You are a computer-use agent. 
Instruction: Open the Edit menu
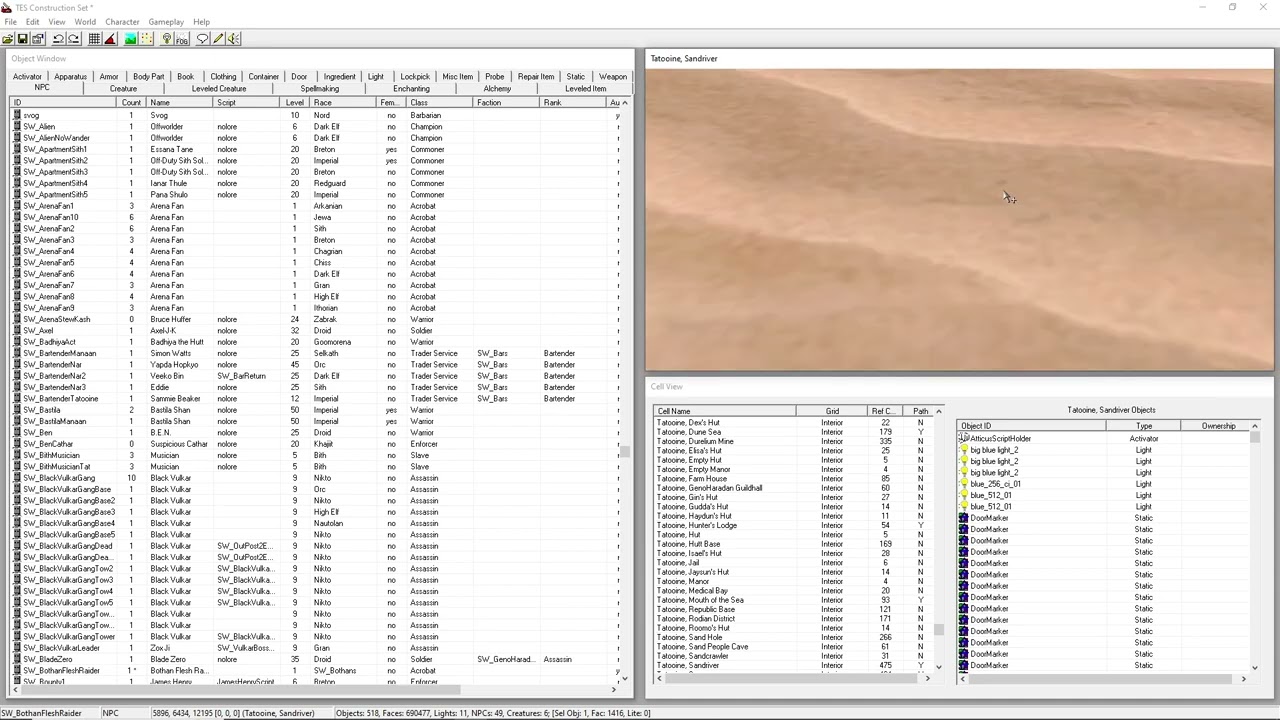click(32, 22)
